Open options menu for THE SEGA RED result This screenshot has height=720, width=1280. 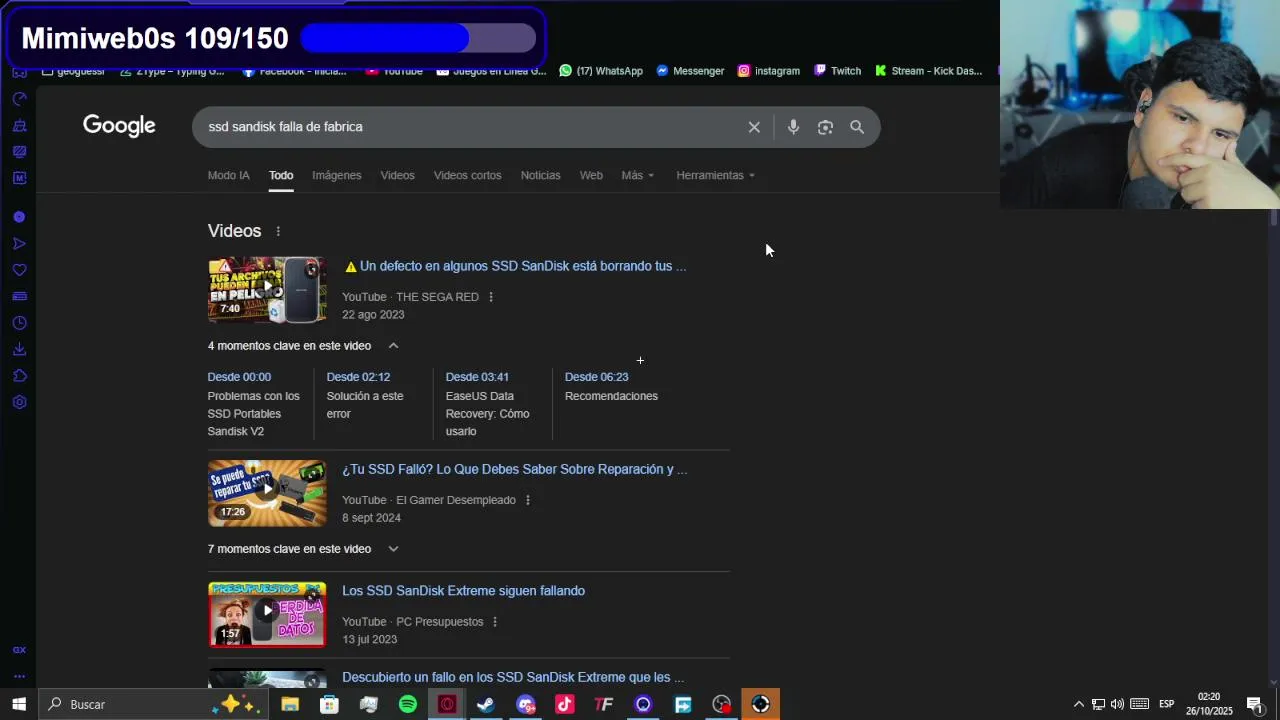(490, 297)
